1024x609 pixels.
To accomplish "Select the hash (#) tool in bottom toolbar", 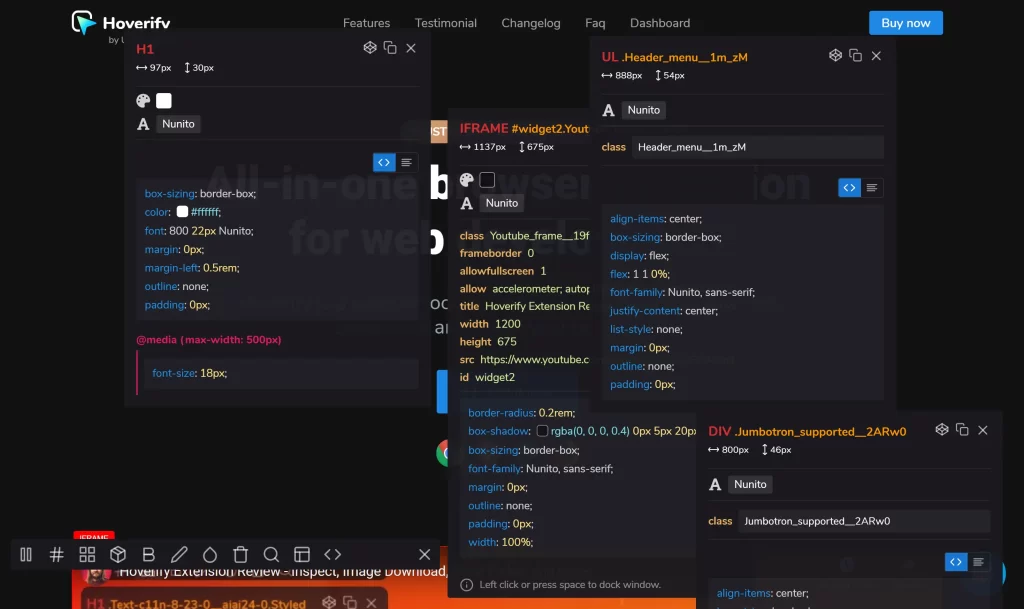I will point(57,554).
